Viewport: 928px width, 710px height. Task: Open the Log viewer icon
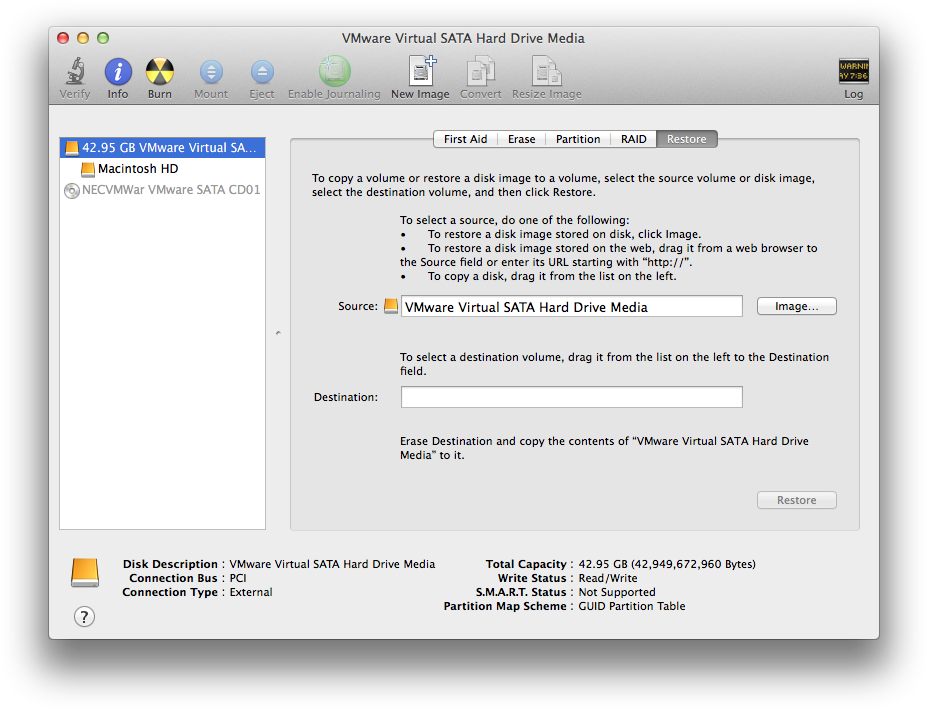pos(853,72)
